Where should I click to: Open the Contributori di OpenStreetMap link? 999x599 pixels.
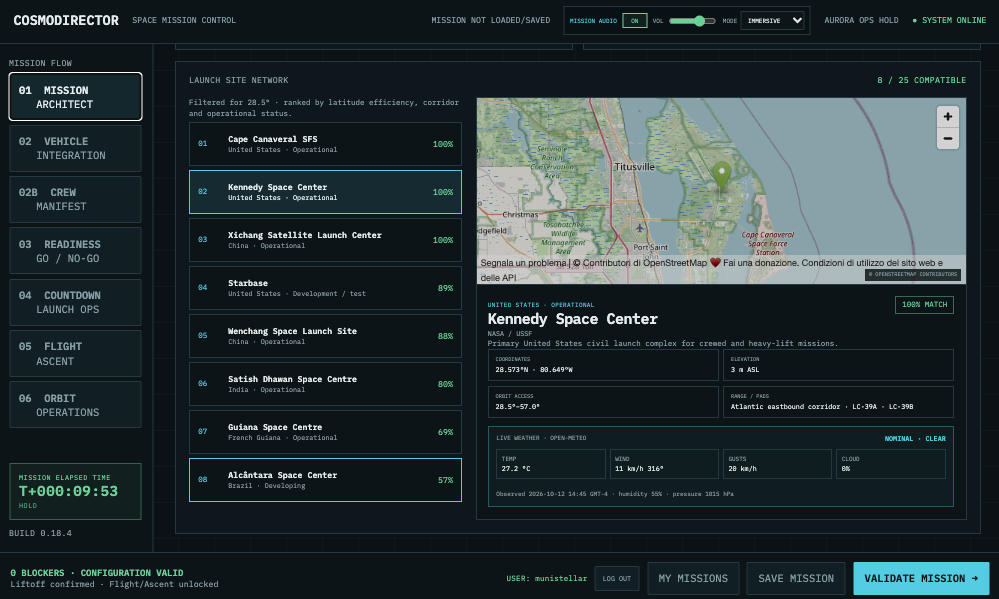(x=645, y=263)
